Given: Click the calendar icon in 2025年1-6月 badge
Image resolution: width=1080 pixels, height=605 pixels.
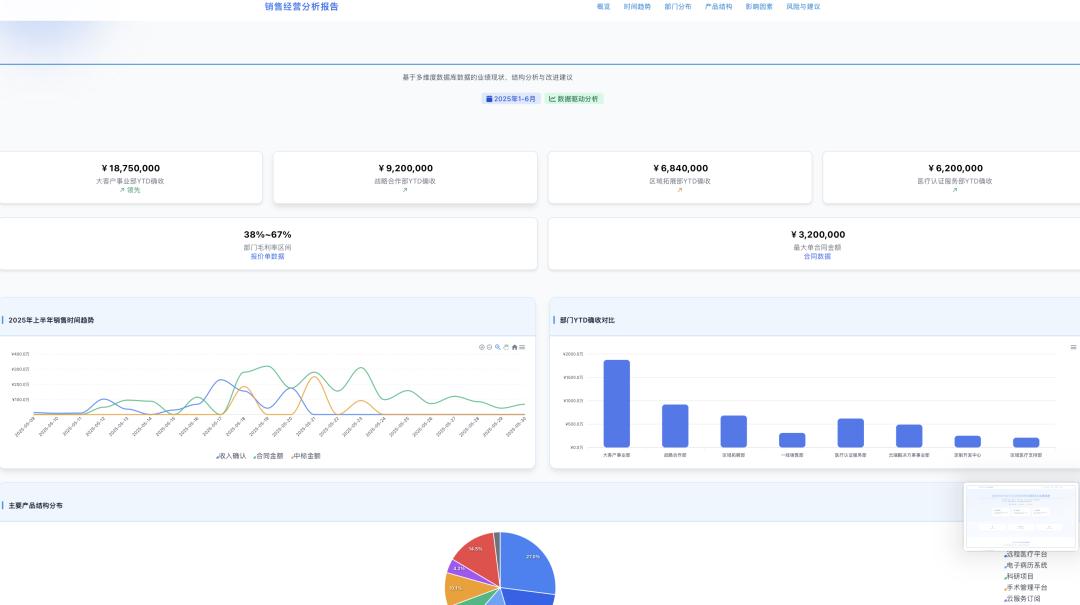Looking at the screenshot, I should coord(489,99).
